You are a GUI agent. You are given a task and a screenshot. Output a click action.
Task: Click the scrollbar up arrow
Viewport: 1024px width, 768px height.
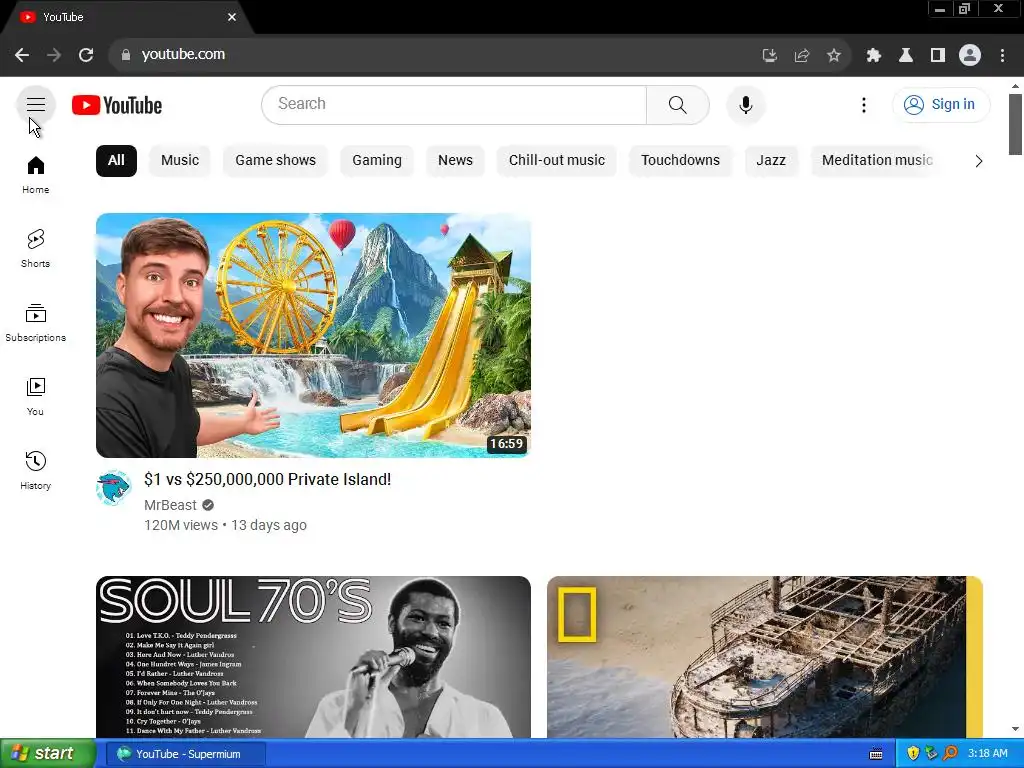coord(1015,86)
